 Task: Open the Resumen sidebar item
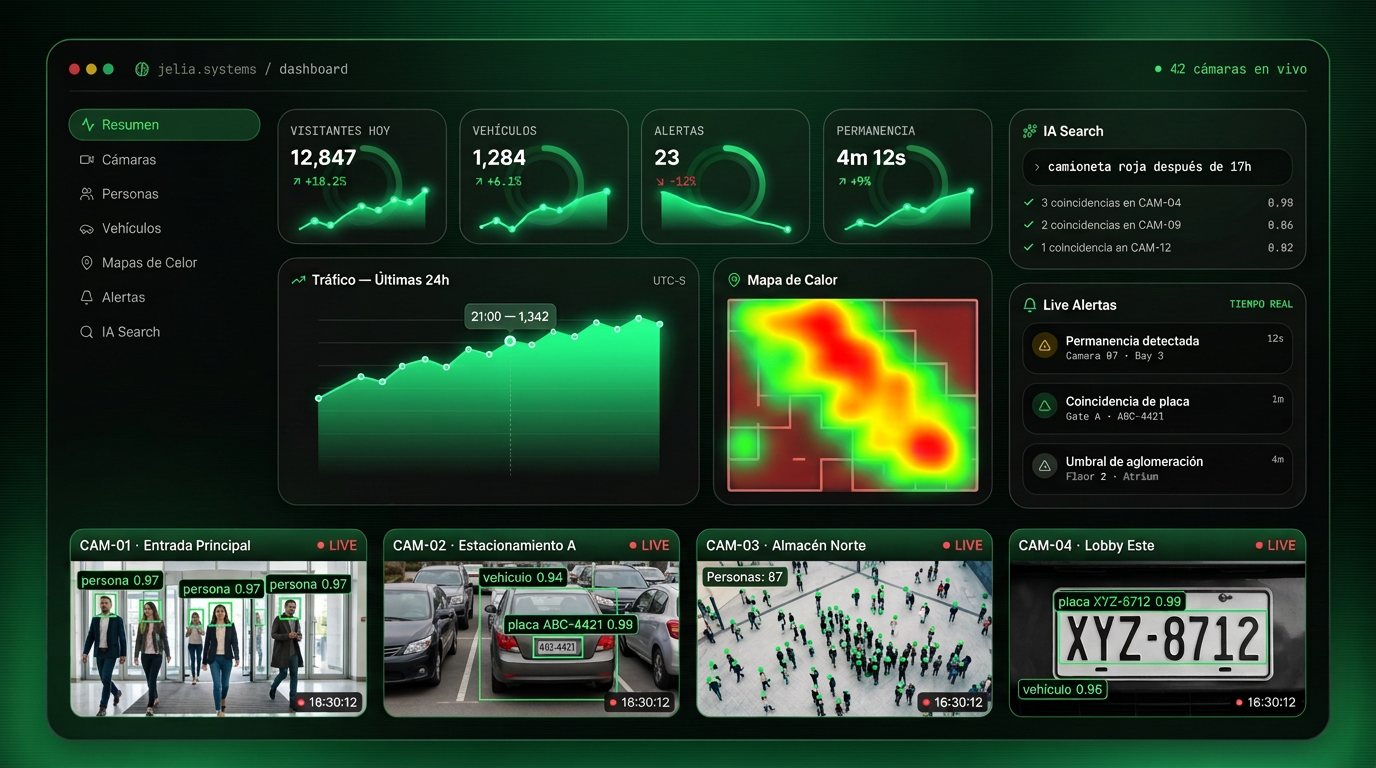[164, 125]
